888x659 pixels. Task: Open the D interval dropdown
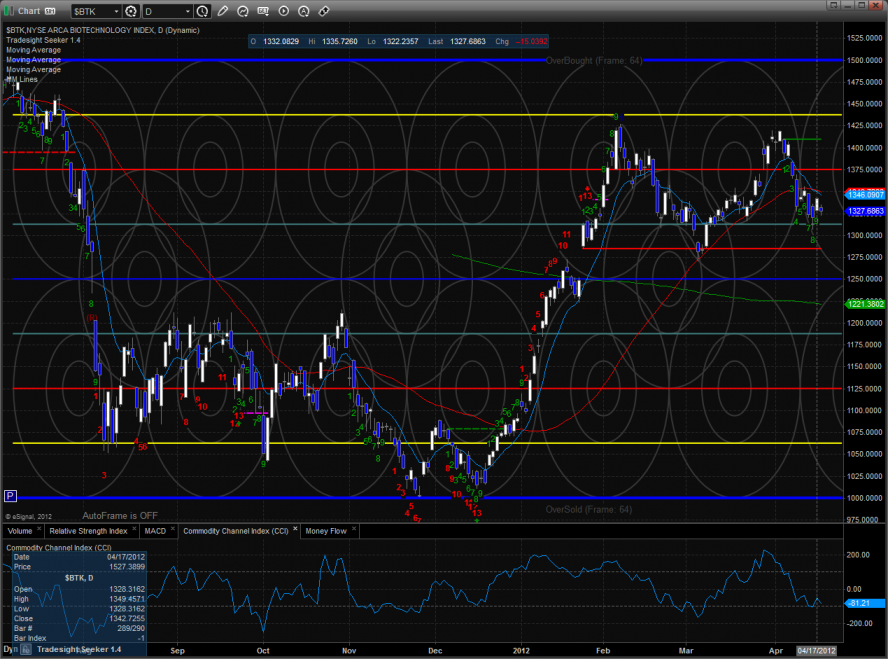coord(189,11)
